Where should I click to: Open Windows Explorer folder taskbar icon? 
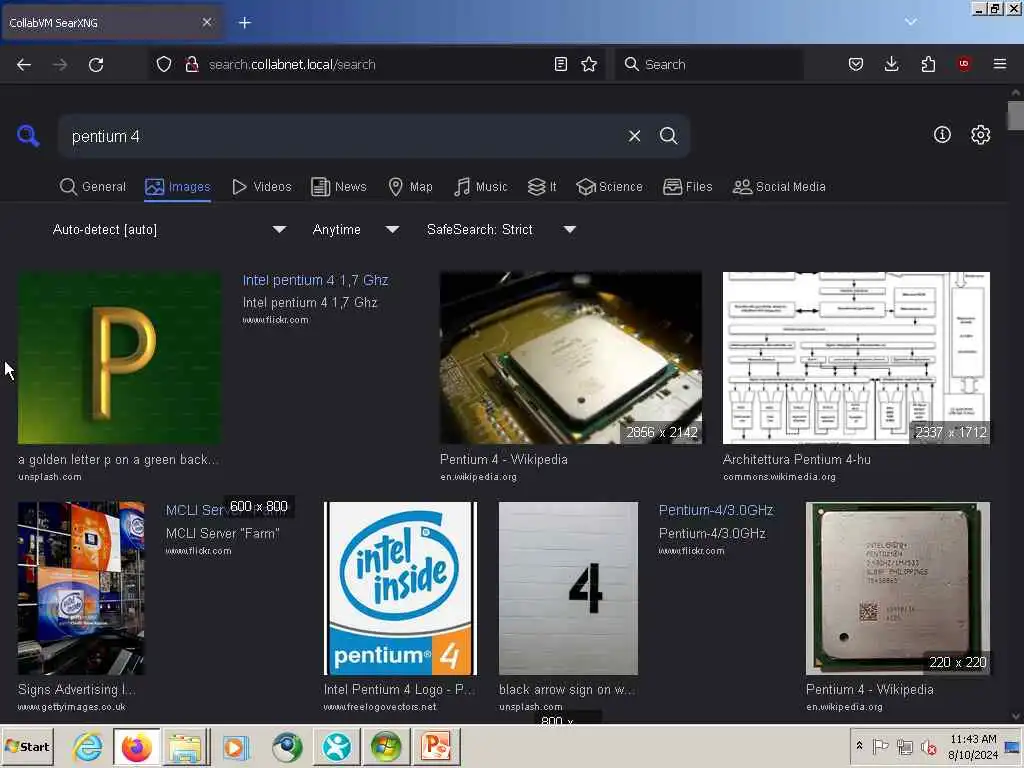tap(185, 746)
